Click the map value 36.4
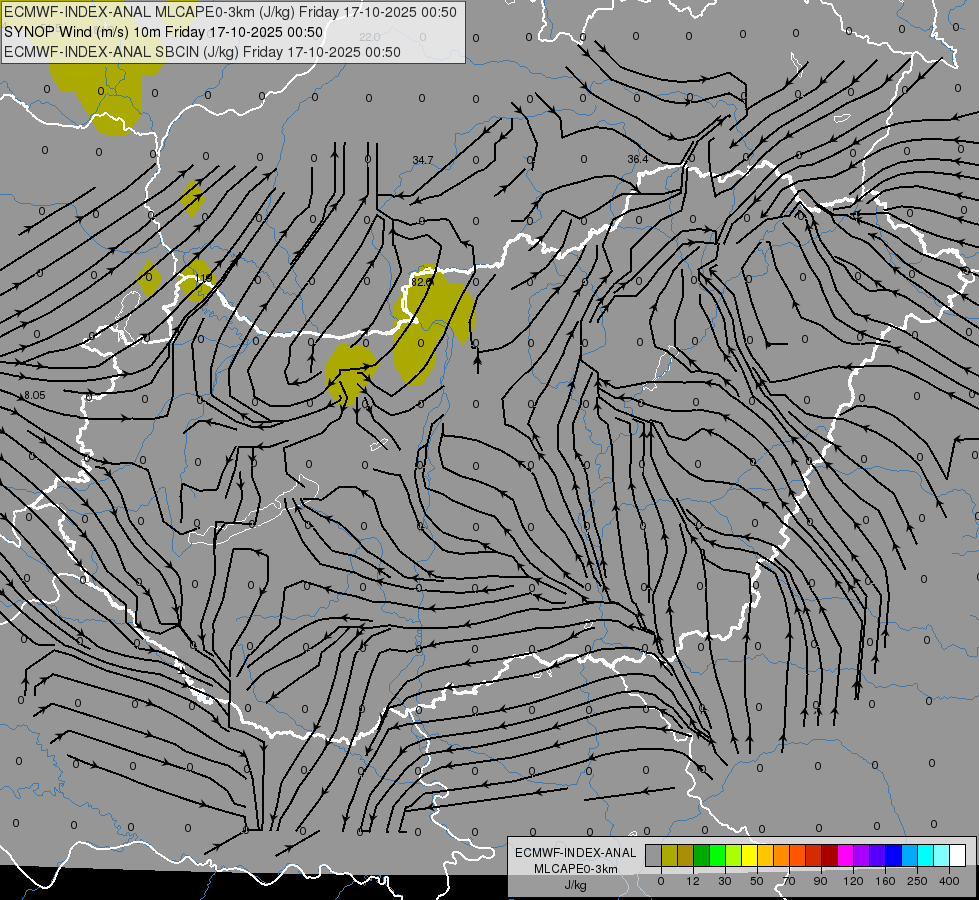 pyautogui.click(x=637, y=159)
